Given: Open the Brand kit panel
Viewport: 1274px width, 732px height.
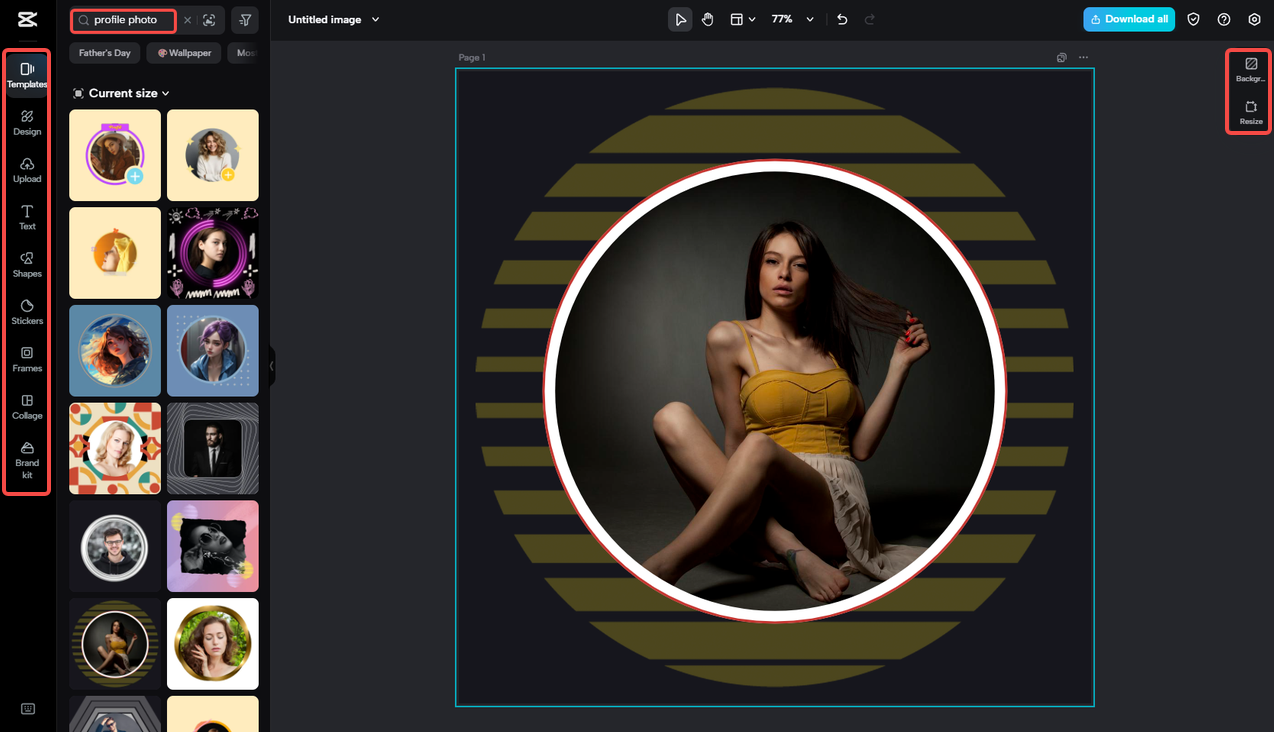Looking at the screenshot, I should point(27,458).
